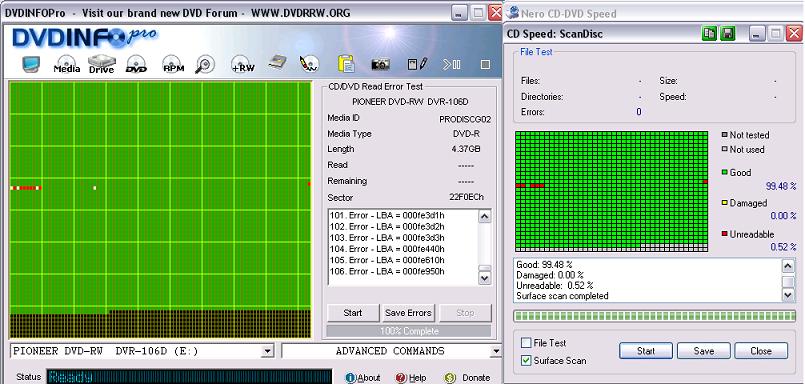Open the ADVANCED COMMANDS dropdown
The image size is (805, 384).
(x=495, y=352)
